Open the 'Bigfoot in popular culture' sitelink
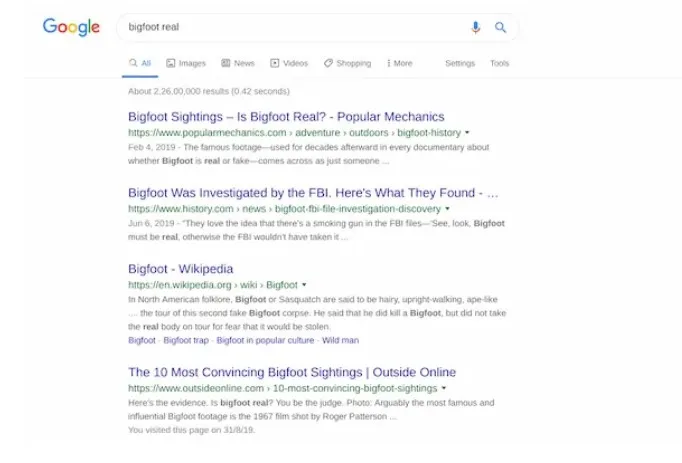Viewport: 682px width, 463px height. (265, 340)
